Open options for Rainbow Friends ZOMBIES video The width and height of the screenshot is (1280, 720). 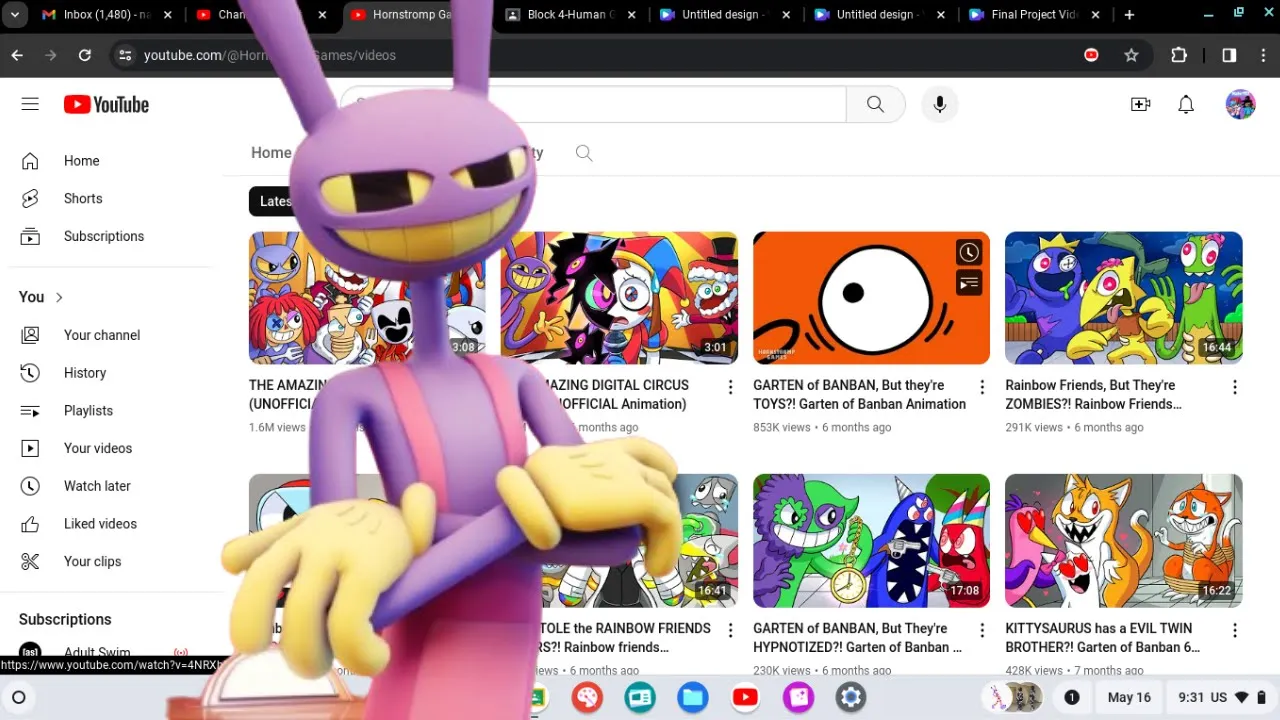(x=1234, y=387)
